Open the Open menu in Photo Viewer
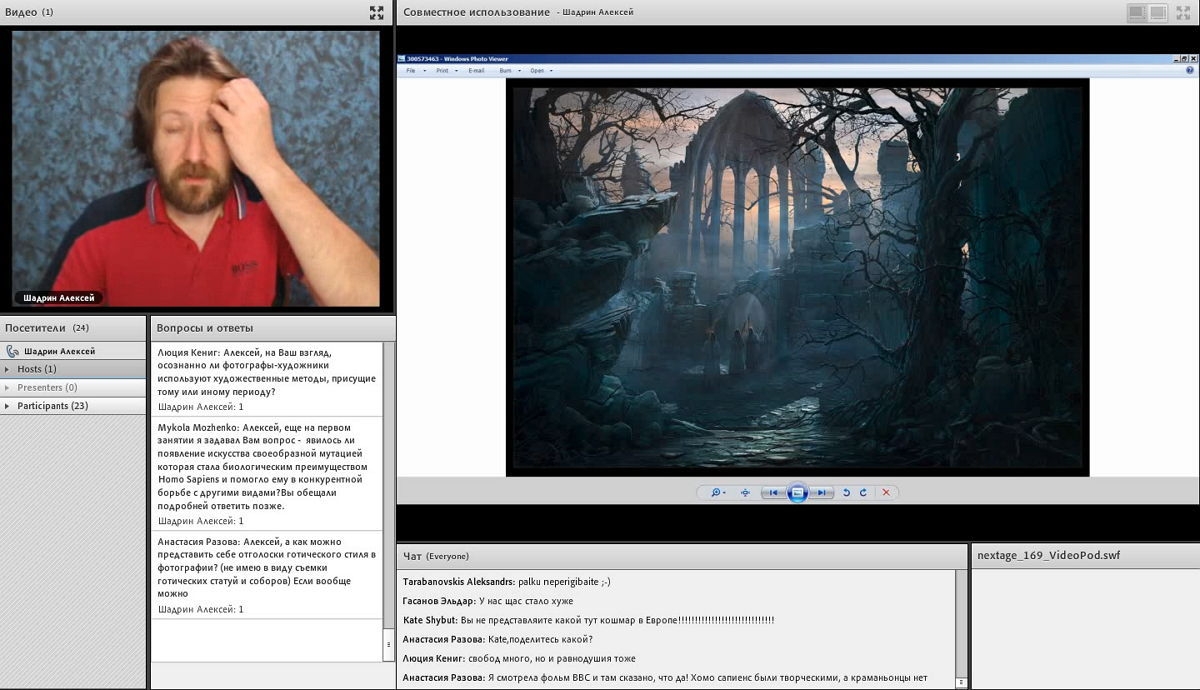 538,71
